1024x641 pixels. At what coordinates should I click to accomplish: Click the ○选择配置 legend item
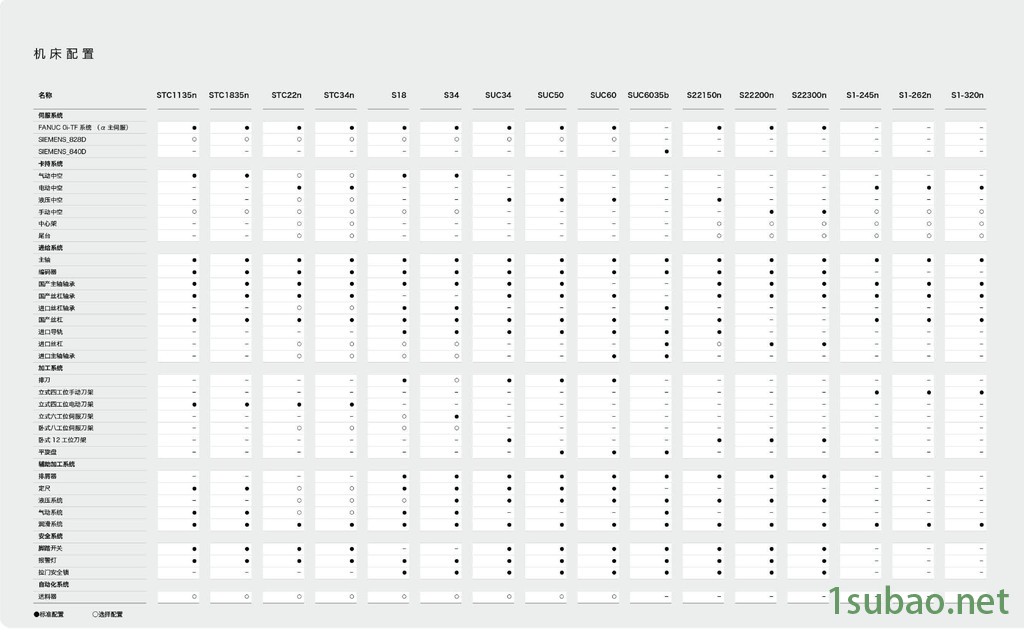[x=108, y=614]
